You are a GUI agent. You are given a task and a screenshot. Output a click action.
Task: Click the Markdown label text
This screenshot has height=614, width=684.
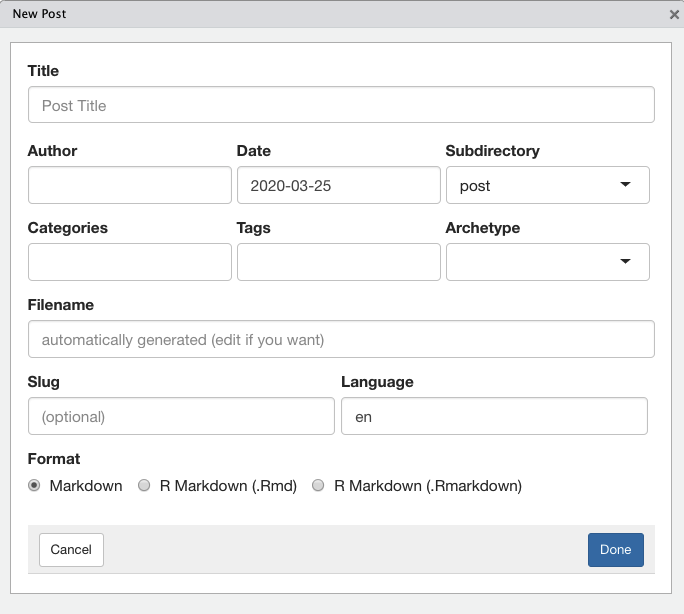coord(86,486)
